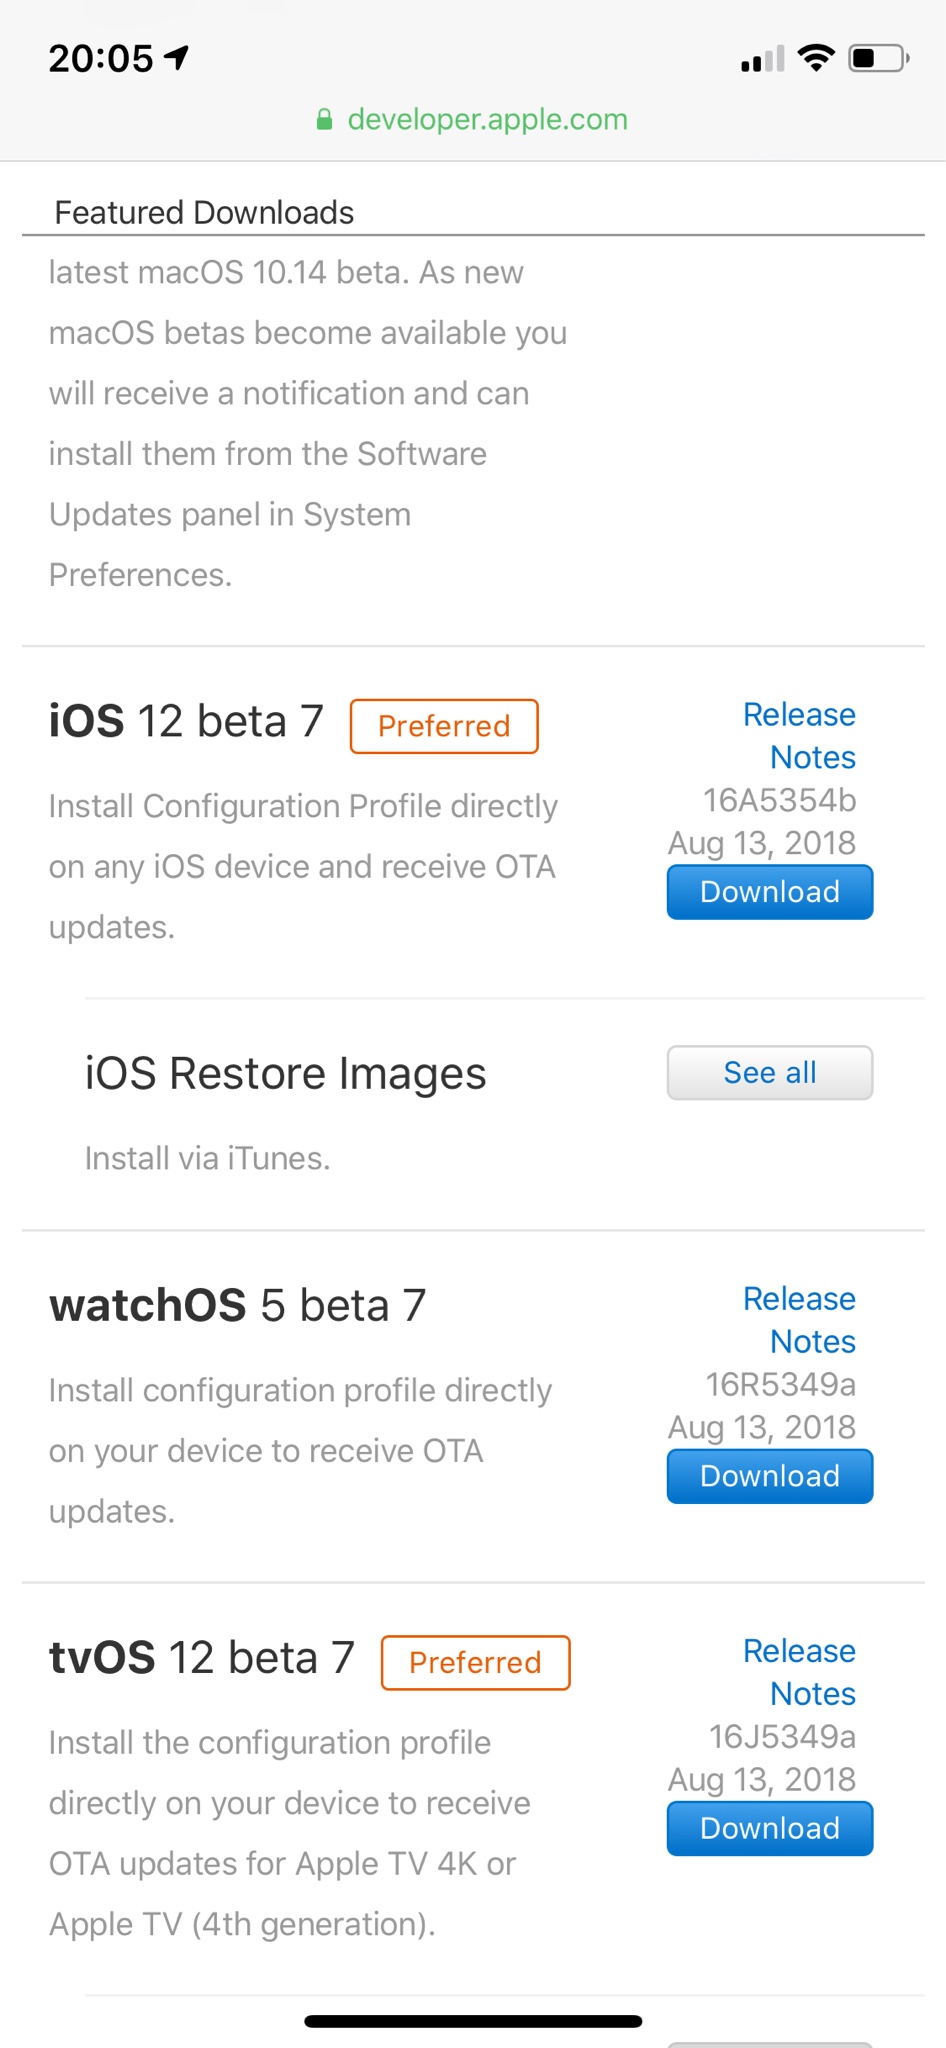Tap the location arrow icon beside the time
946x2048 pixels.
tap(177, 58)
